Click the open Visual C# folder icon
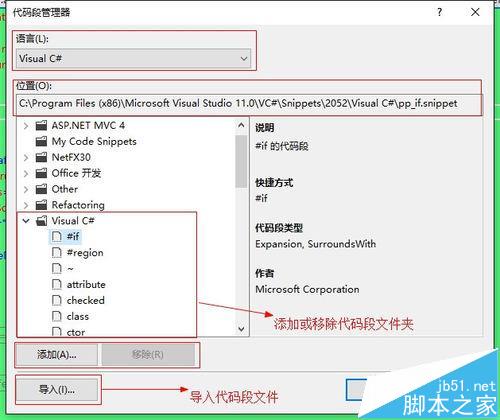500x420 pixels. point(41,221)
